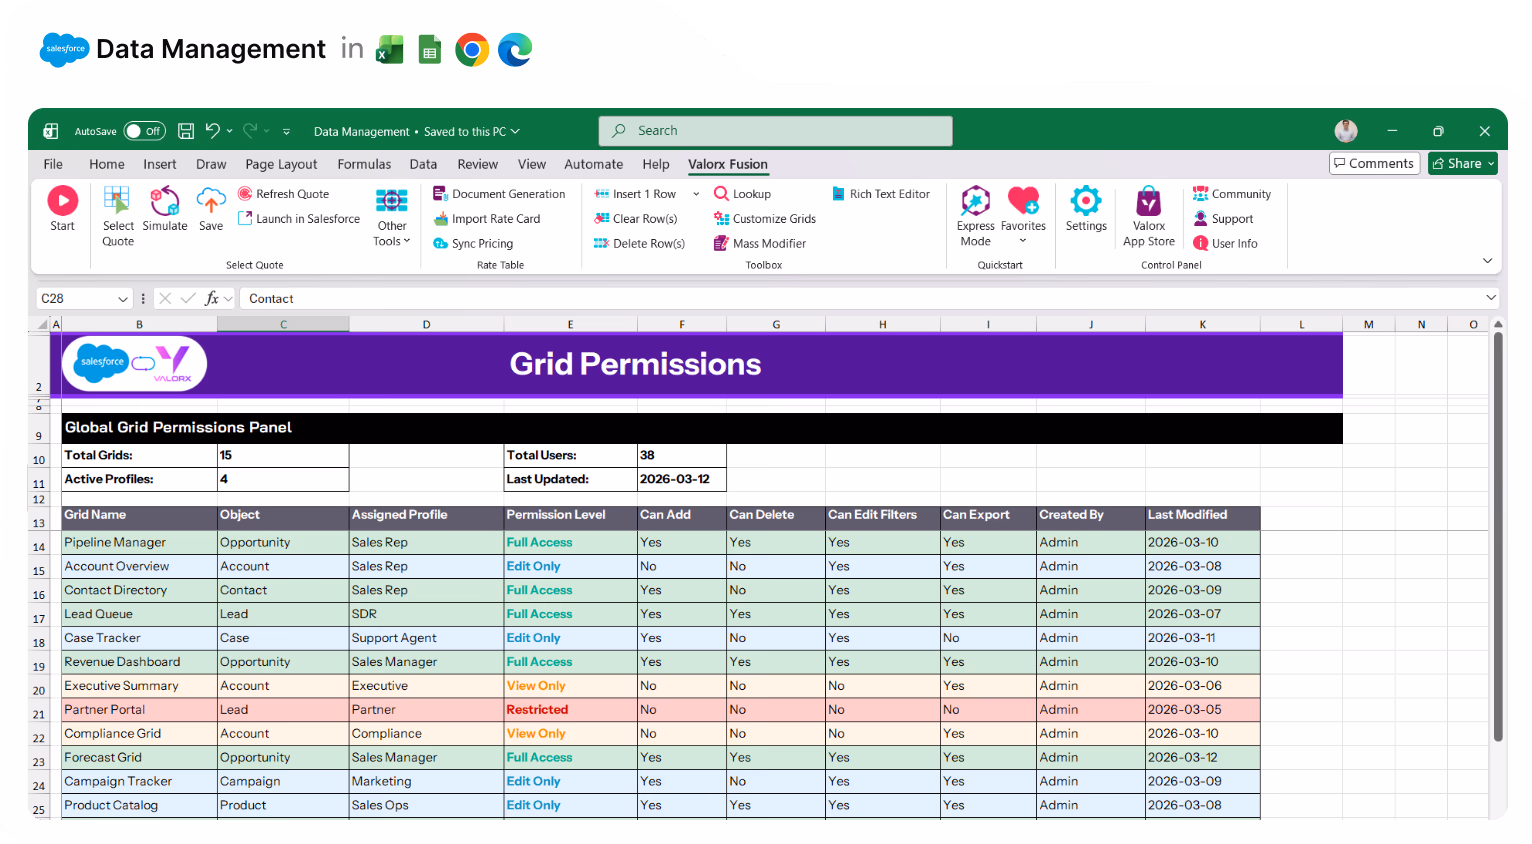Viewport: 1532px width, 844px height.
Task: Click Launch in Salesforce
Action: tap(298, 218)
